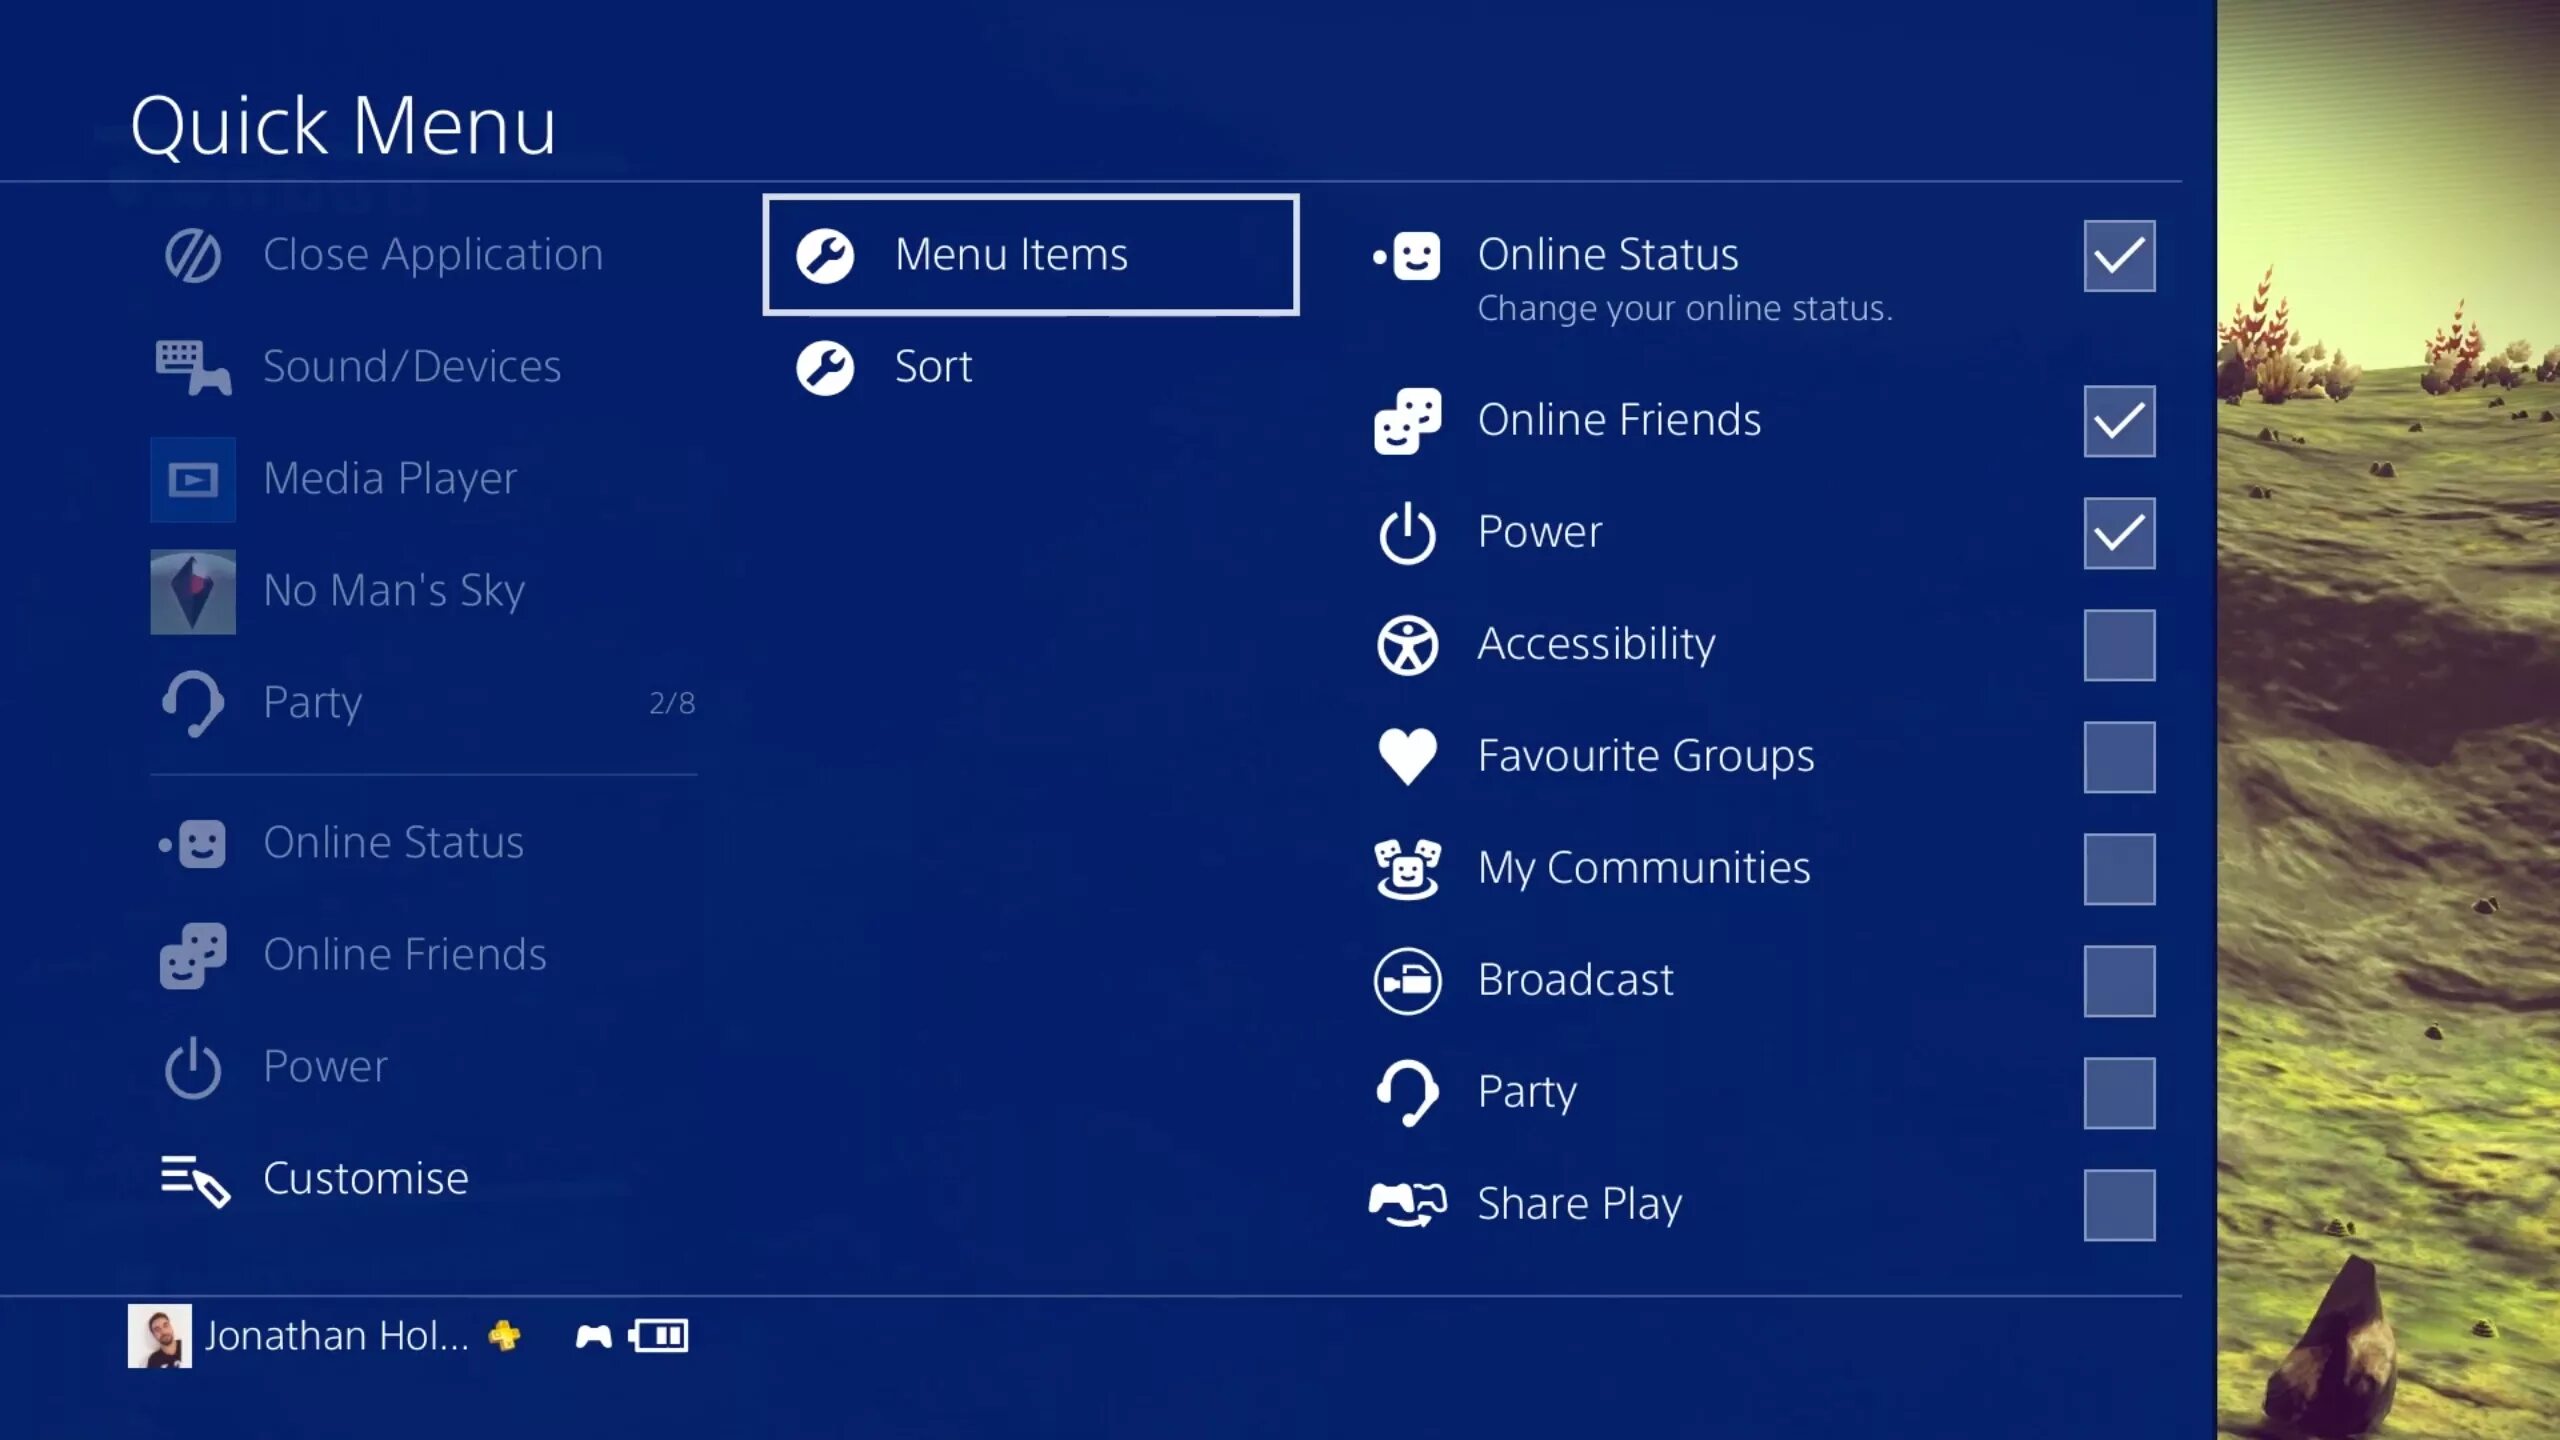Select Media Player from Quick Menu
This screenshot has width=2560, height=1440.
[x=387, y=476]
